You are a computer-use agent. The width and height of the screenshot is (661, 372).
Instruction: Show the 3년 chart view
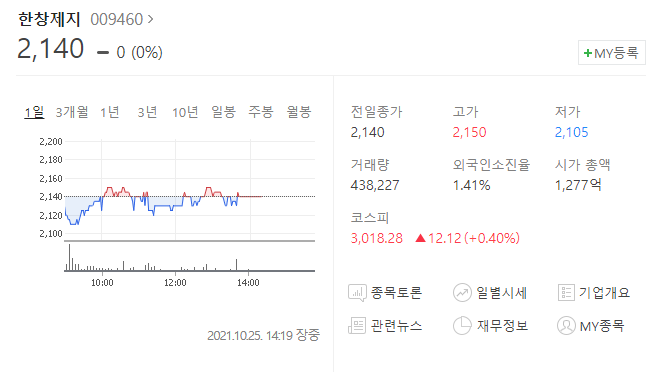pyautogui.click(x=148, y=112)
